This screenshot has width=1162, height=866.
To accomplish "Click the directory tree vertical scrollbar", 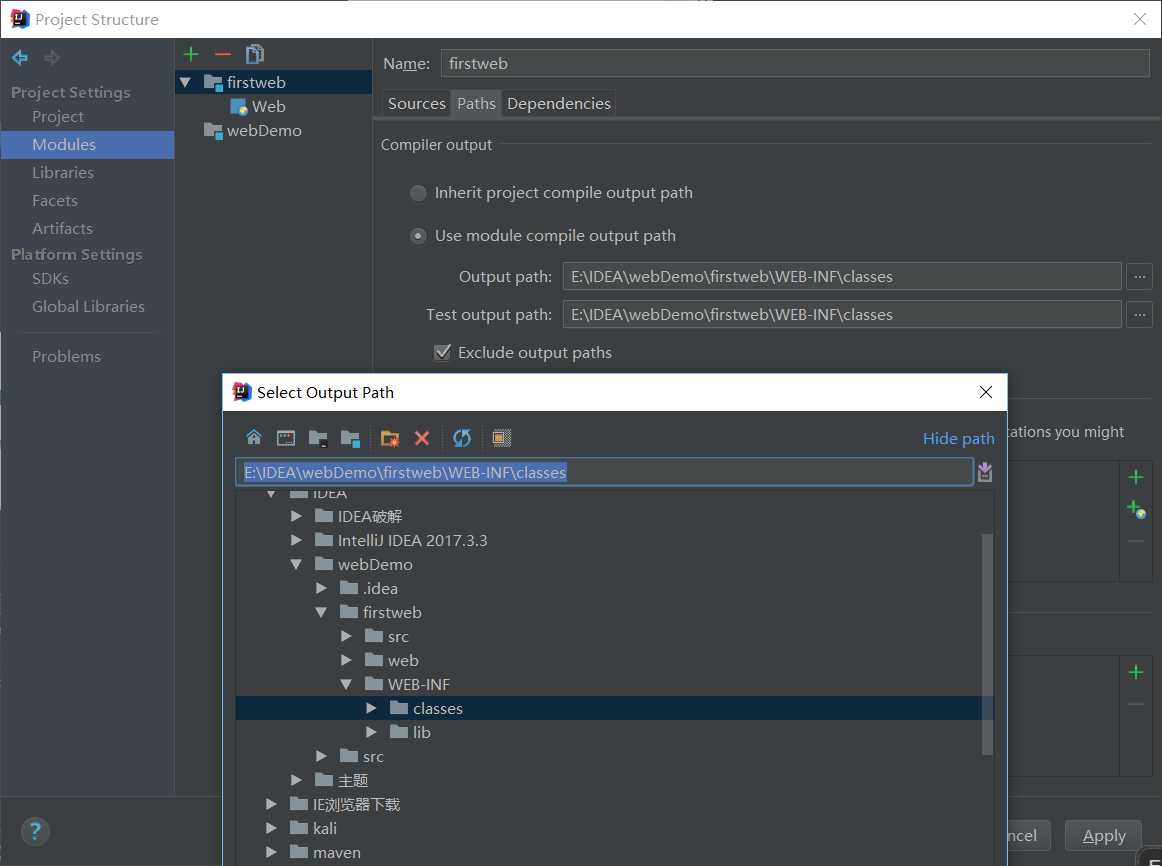I will (x=987, y=644).
